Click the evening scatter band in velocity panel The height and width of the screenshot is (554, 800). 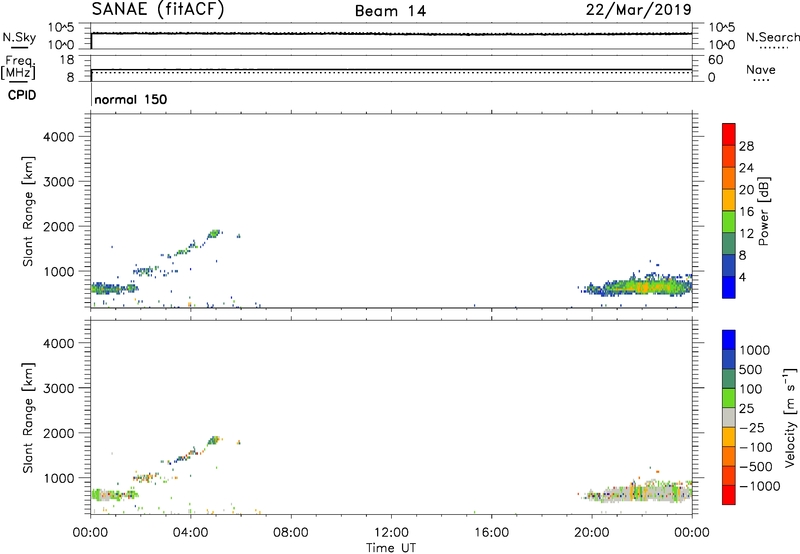click(640, 493)
